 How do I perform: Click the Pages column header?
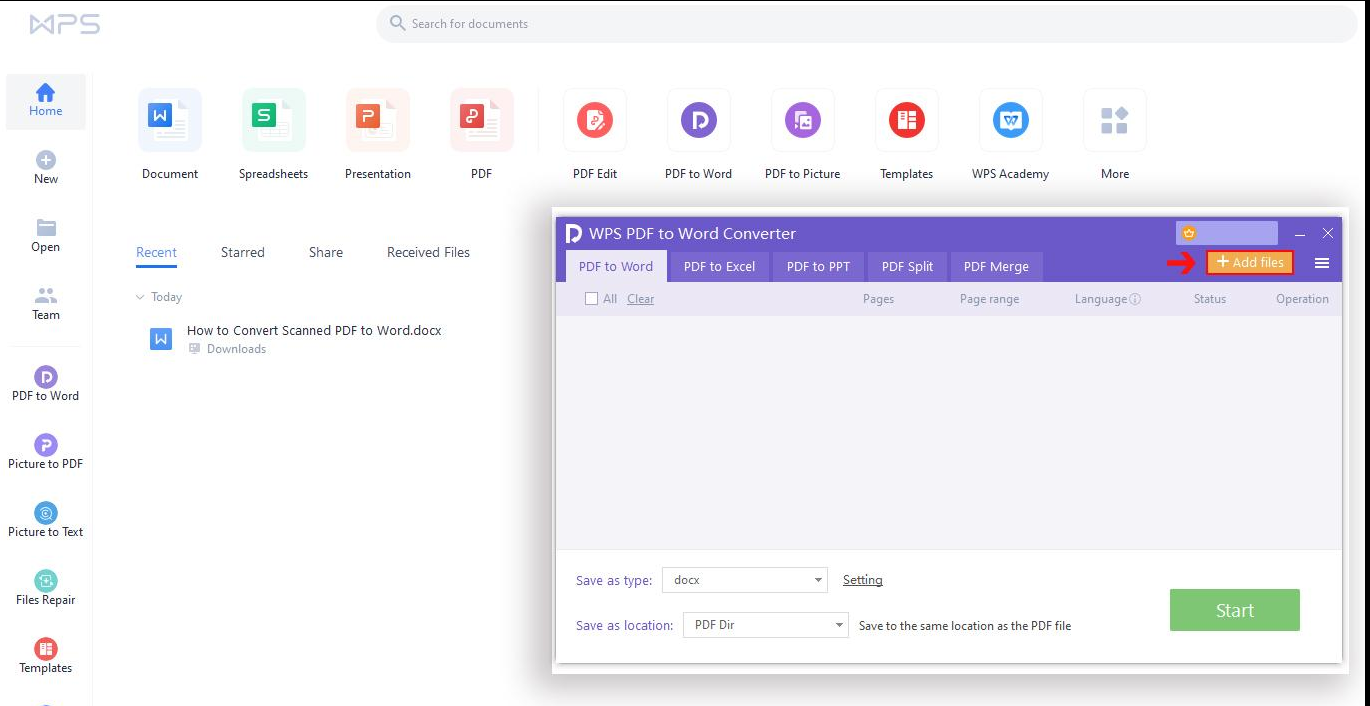pyautogui.click(x=878, y=299)
